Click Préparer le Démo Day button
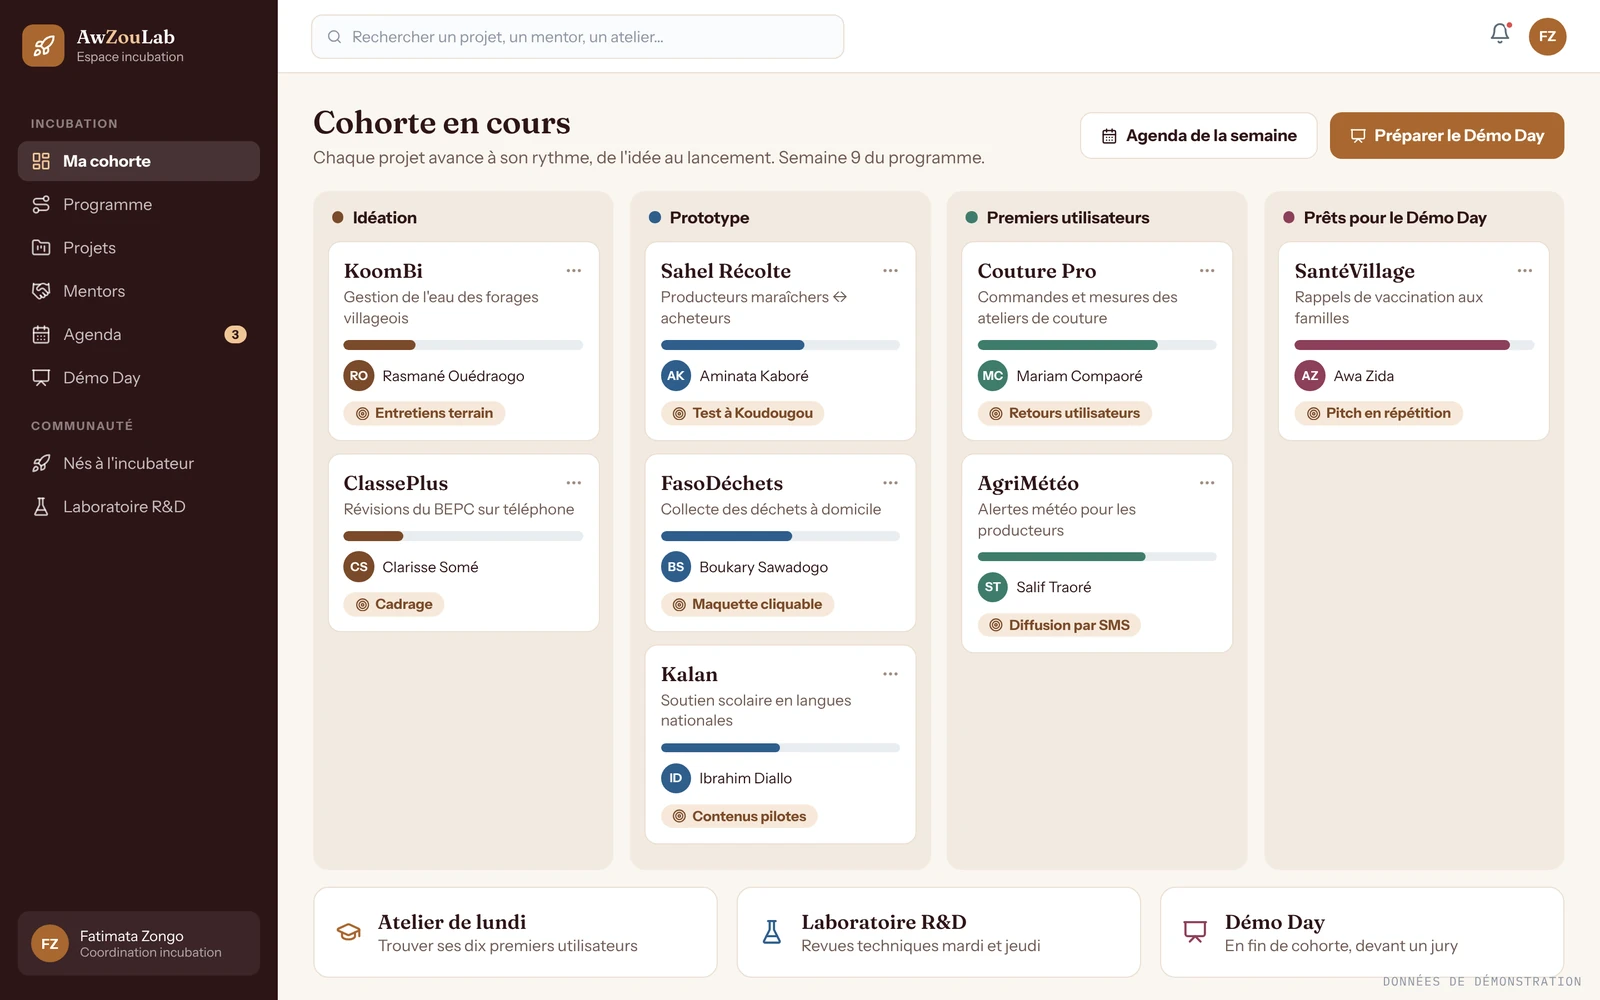The height and width of the screenshot is (1000, 1600). pos(1447,135)
